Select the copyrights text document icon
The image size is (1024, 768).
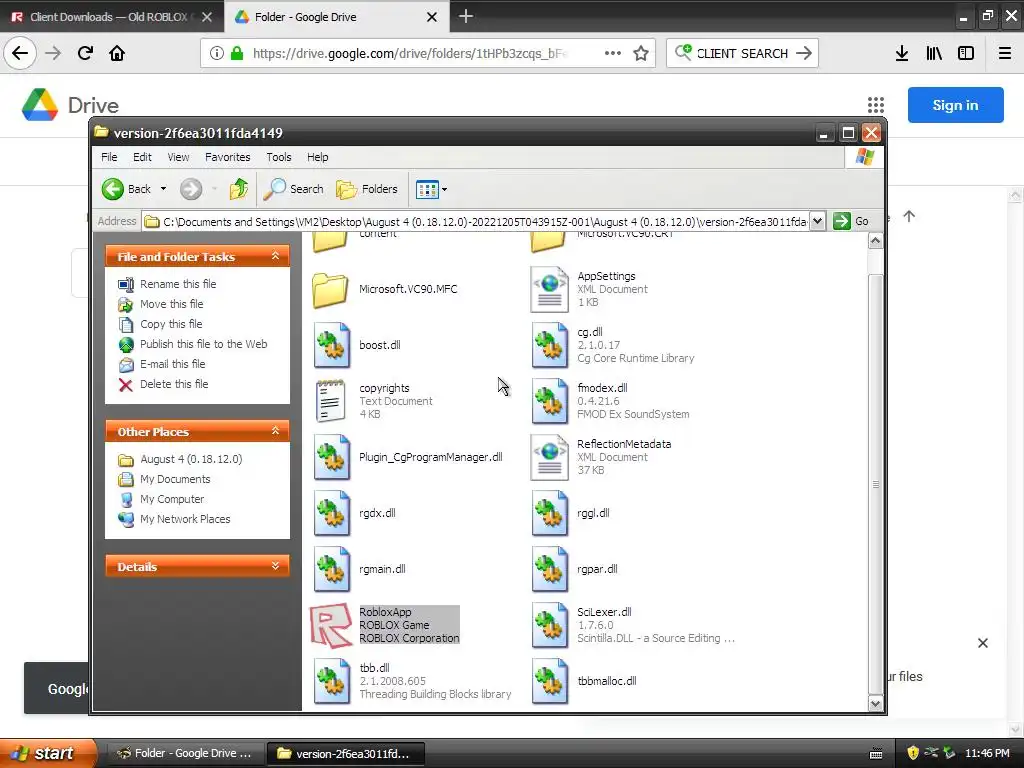[330, 401]
